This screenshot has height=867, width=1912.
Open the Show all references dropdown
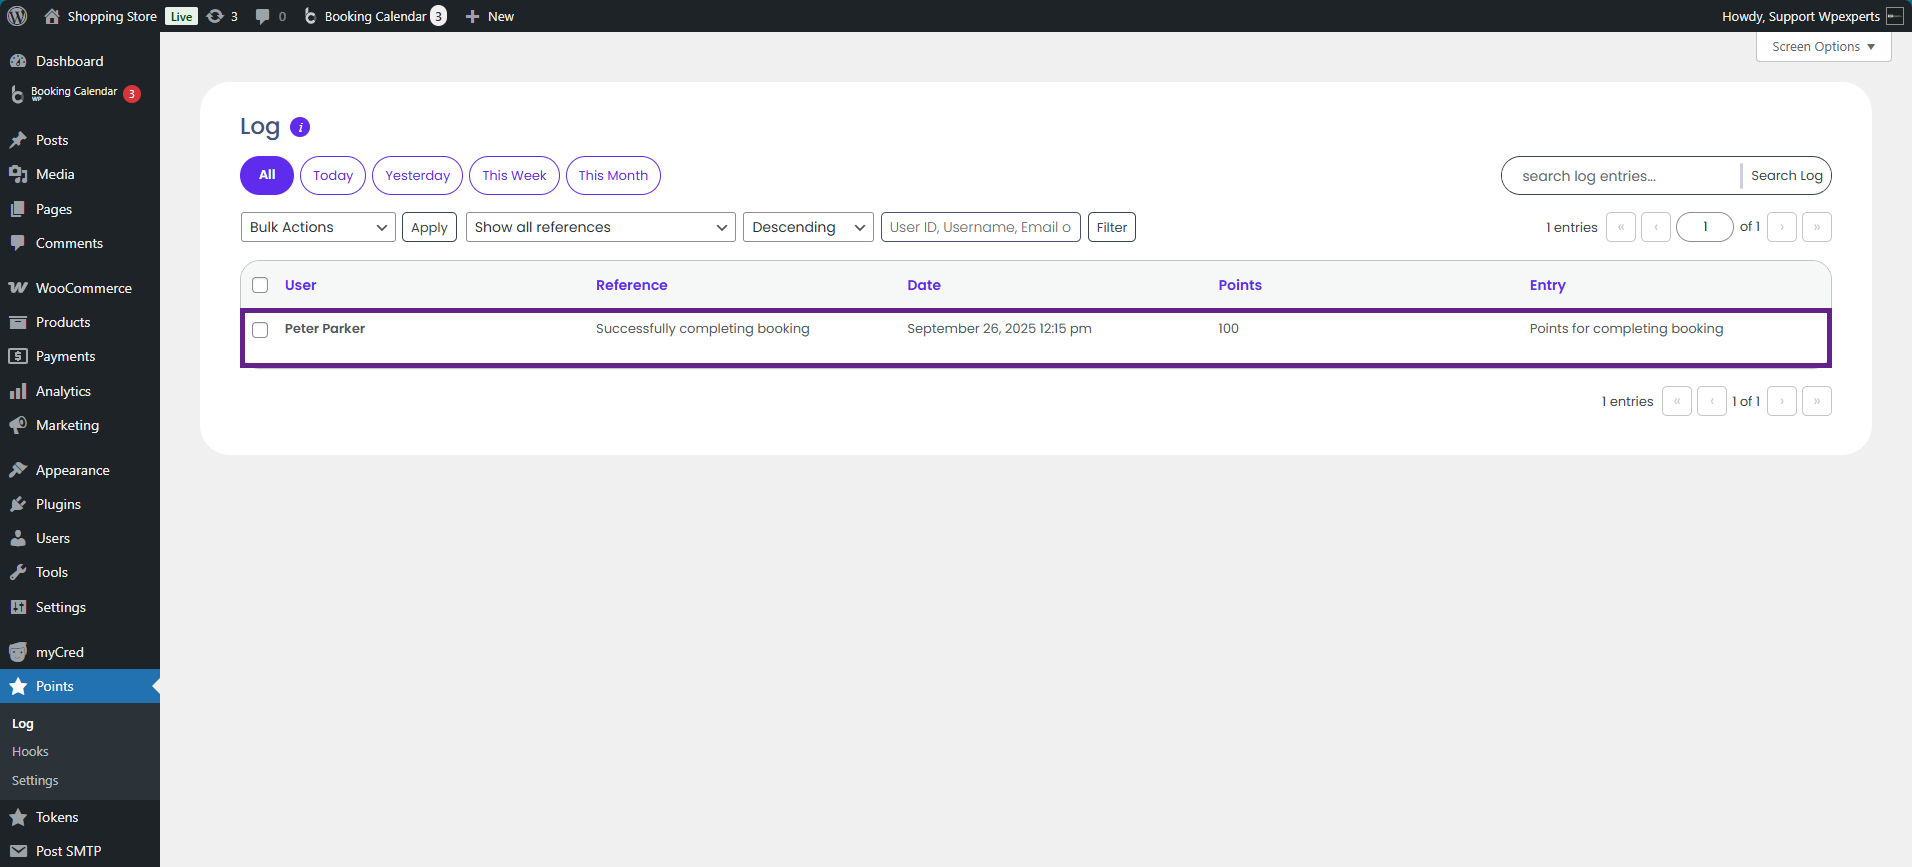pos(600,227)
